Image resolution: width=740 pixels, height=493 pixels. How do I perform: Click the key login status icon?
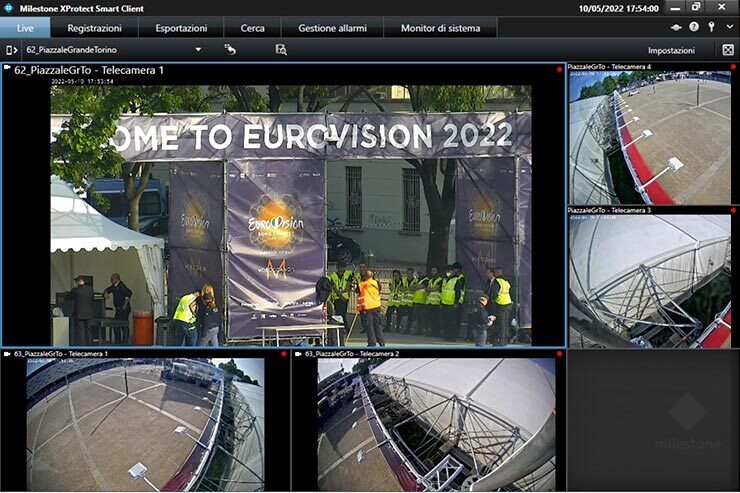[711, 27]
